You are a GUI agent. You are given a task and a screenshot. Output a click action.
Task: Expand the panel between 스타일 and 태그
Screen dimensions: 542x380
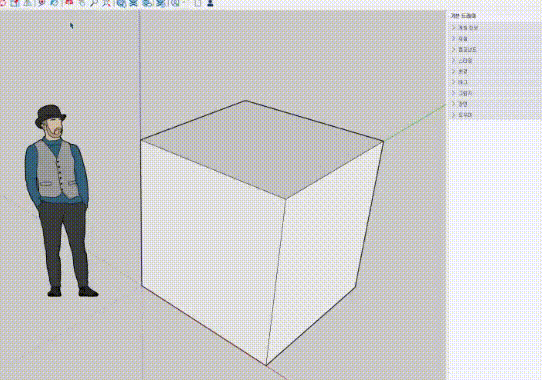click(x=495, y=71)
